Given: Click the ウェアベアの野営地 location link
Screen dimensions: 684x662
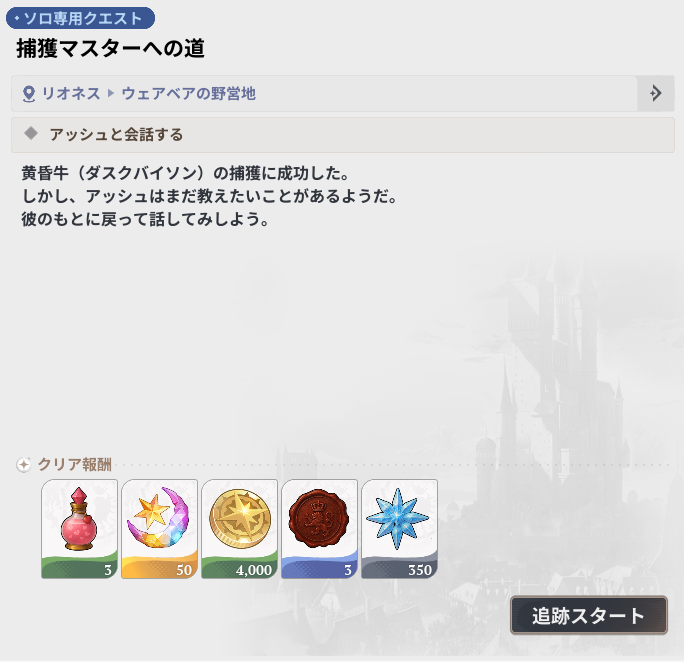Looking at the screenshot, I should coord(188,93).
